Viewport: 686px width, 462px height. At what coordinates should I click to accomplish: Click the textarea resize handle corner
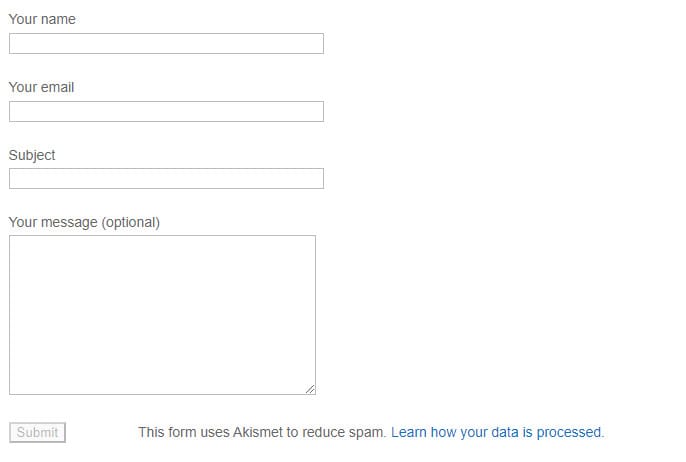coord(310,389)
